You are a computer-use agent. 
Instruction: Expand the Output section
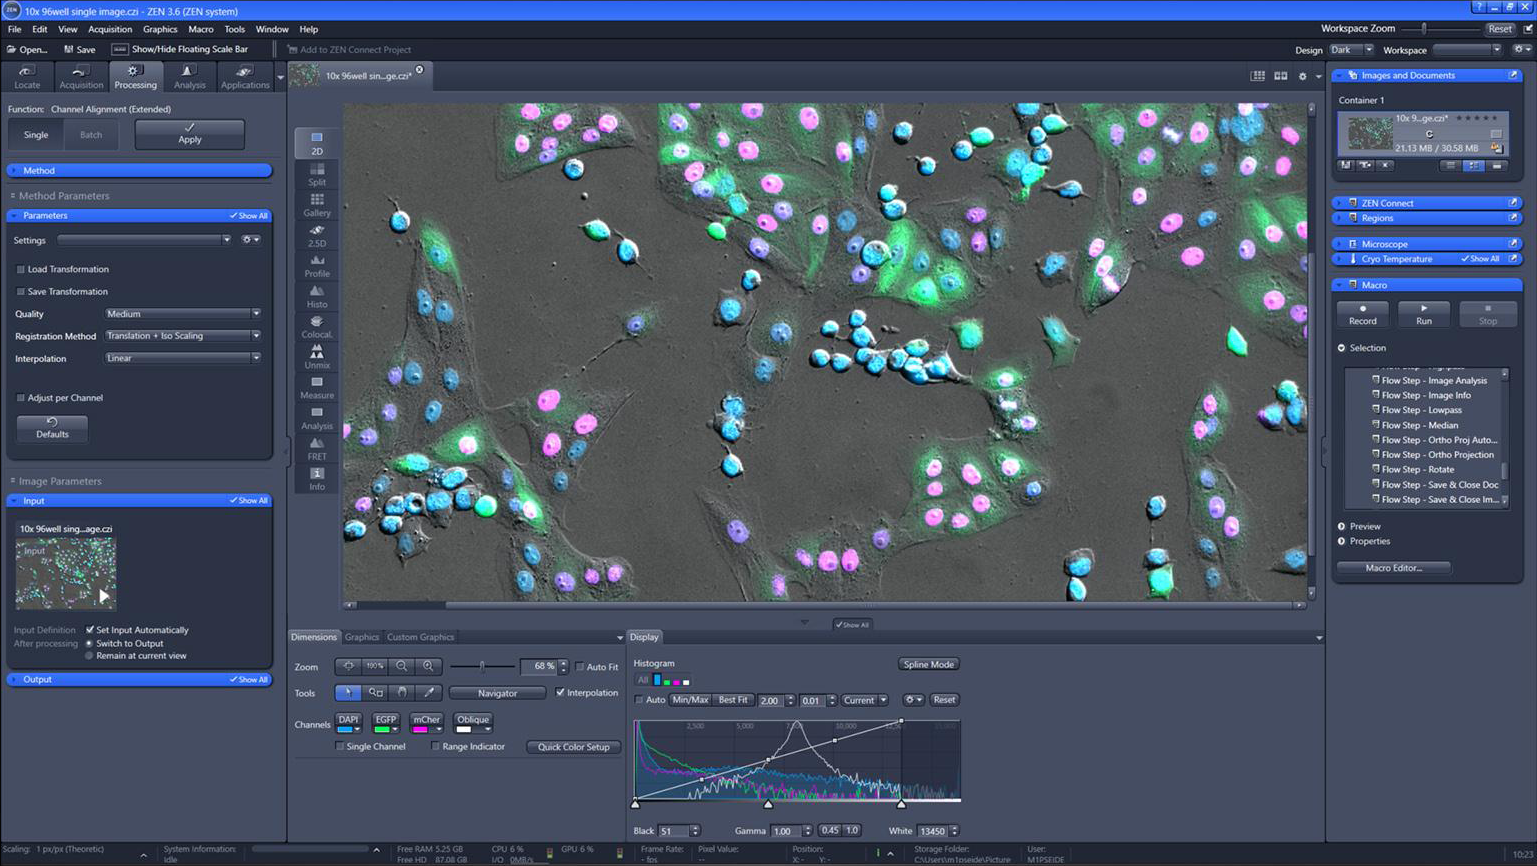click(x=139, y=679)
